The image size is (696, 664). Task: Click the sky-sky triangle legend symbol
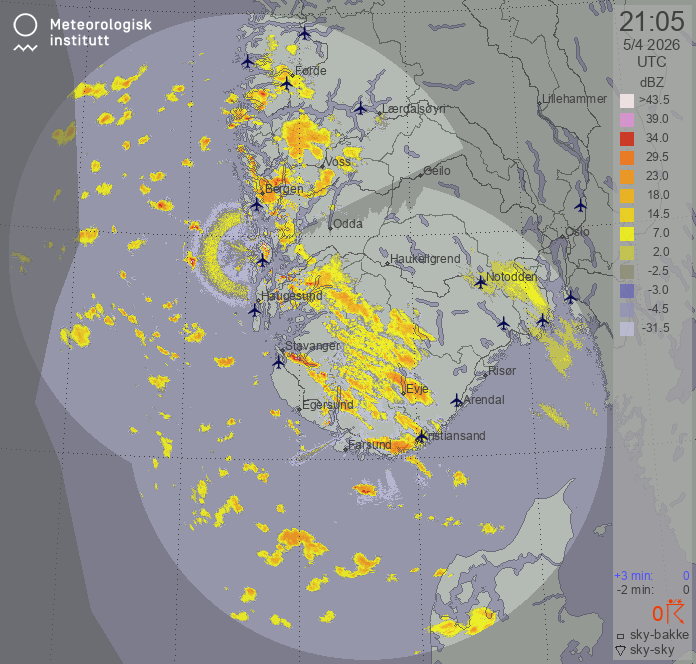tap(621, 651)
